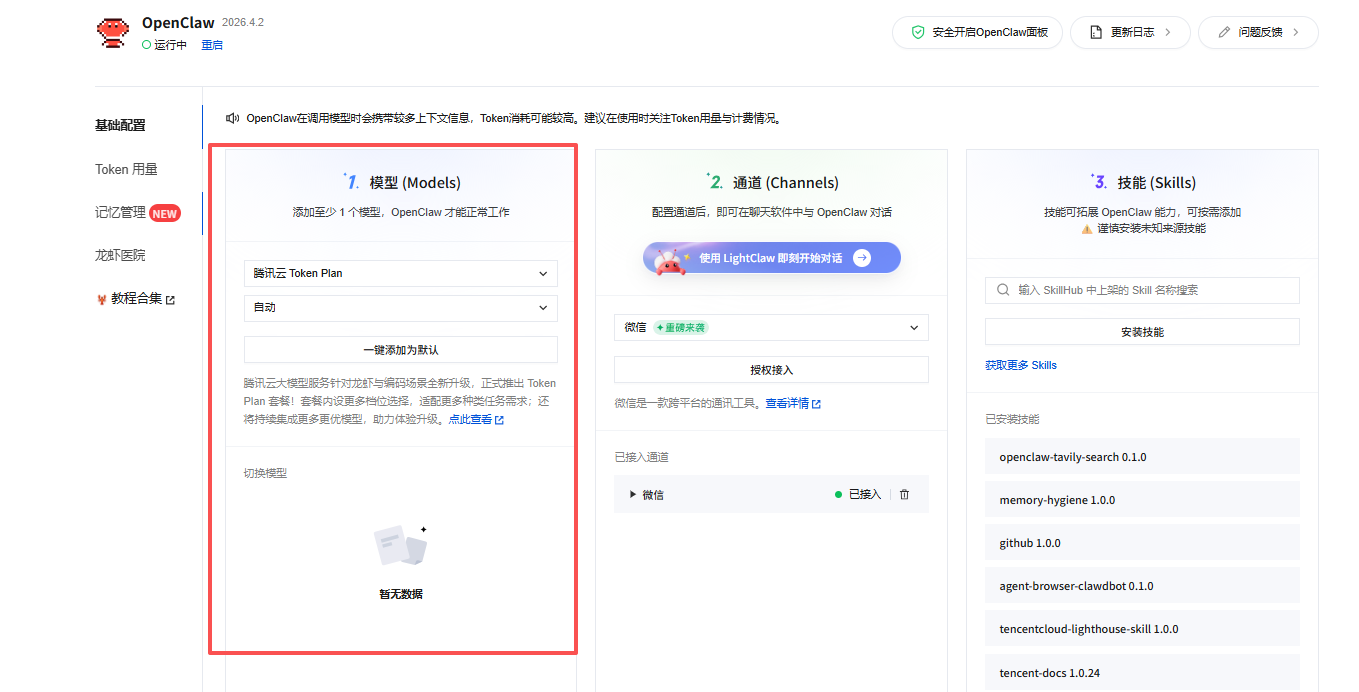Click the NEW badge next to 记忆管理

pos(165,213)
